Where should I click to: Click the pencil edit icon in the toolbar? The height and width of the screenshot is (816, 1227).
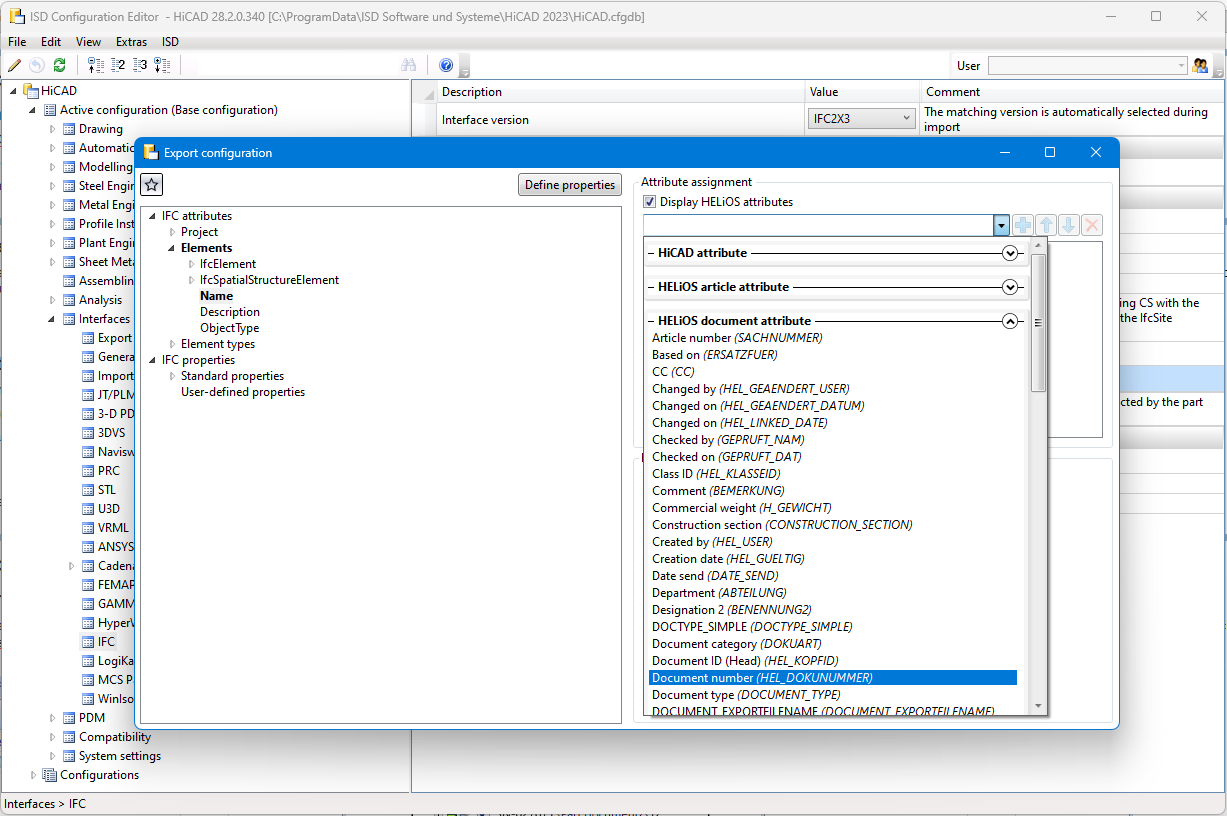click(14, 65)
